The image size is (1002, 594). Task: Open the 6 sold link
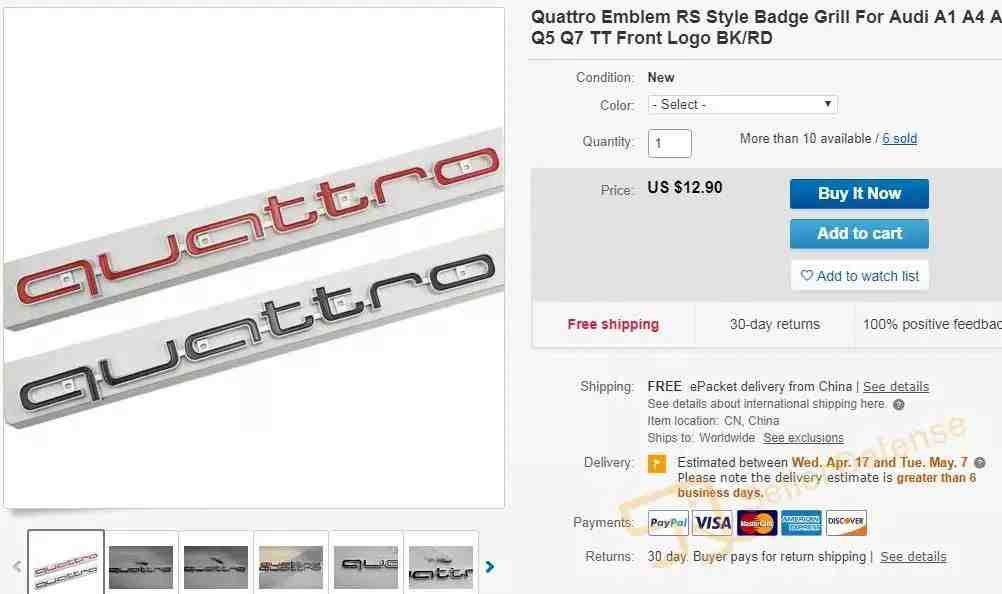tap(900, 139)
